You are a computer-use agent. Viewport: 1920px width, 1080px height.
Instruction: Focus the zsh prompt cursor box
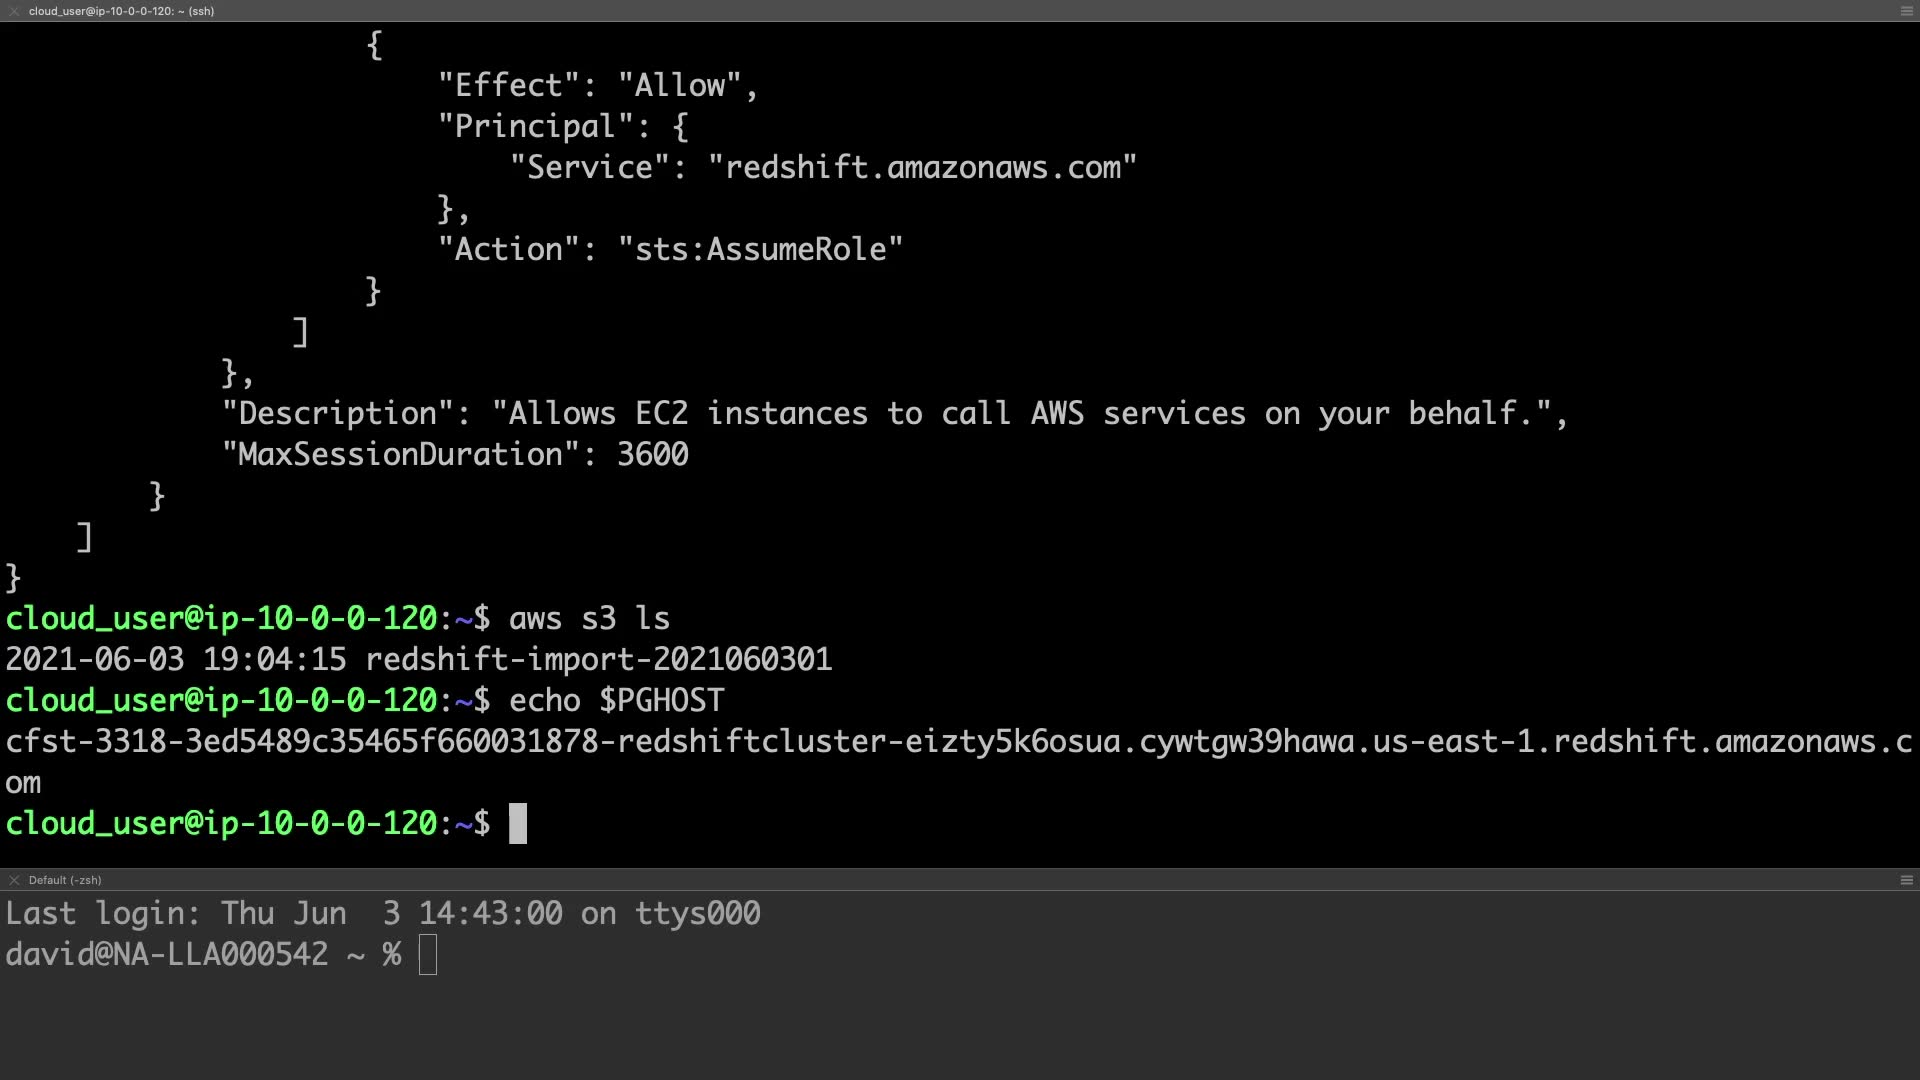428,955
